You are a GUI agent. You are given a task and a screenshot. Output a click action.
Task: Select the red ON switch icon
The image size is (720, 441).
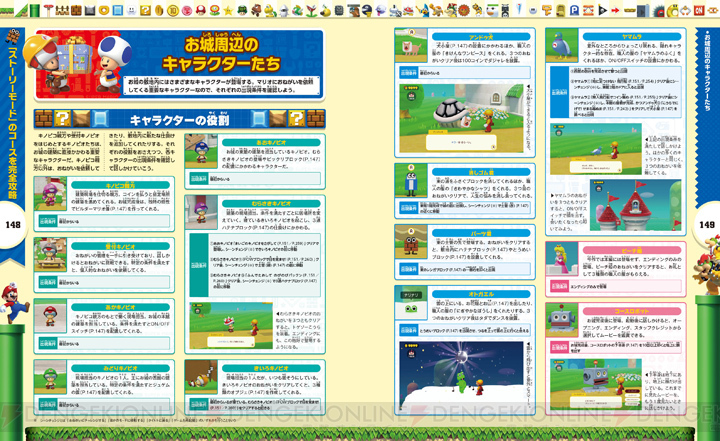[699, 10]
